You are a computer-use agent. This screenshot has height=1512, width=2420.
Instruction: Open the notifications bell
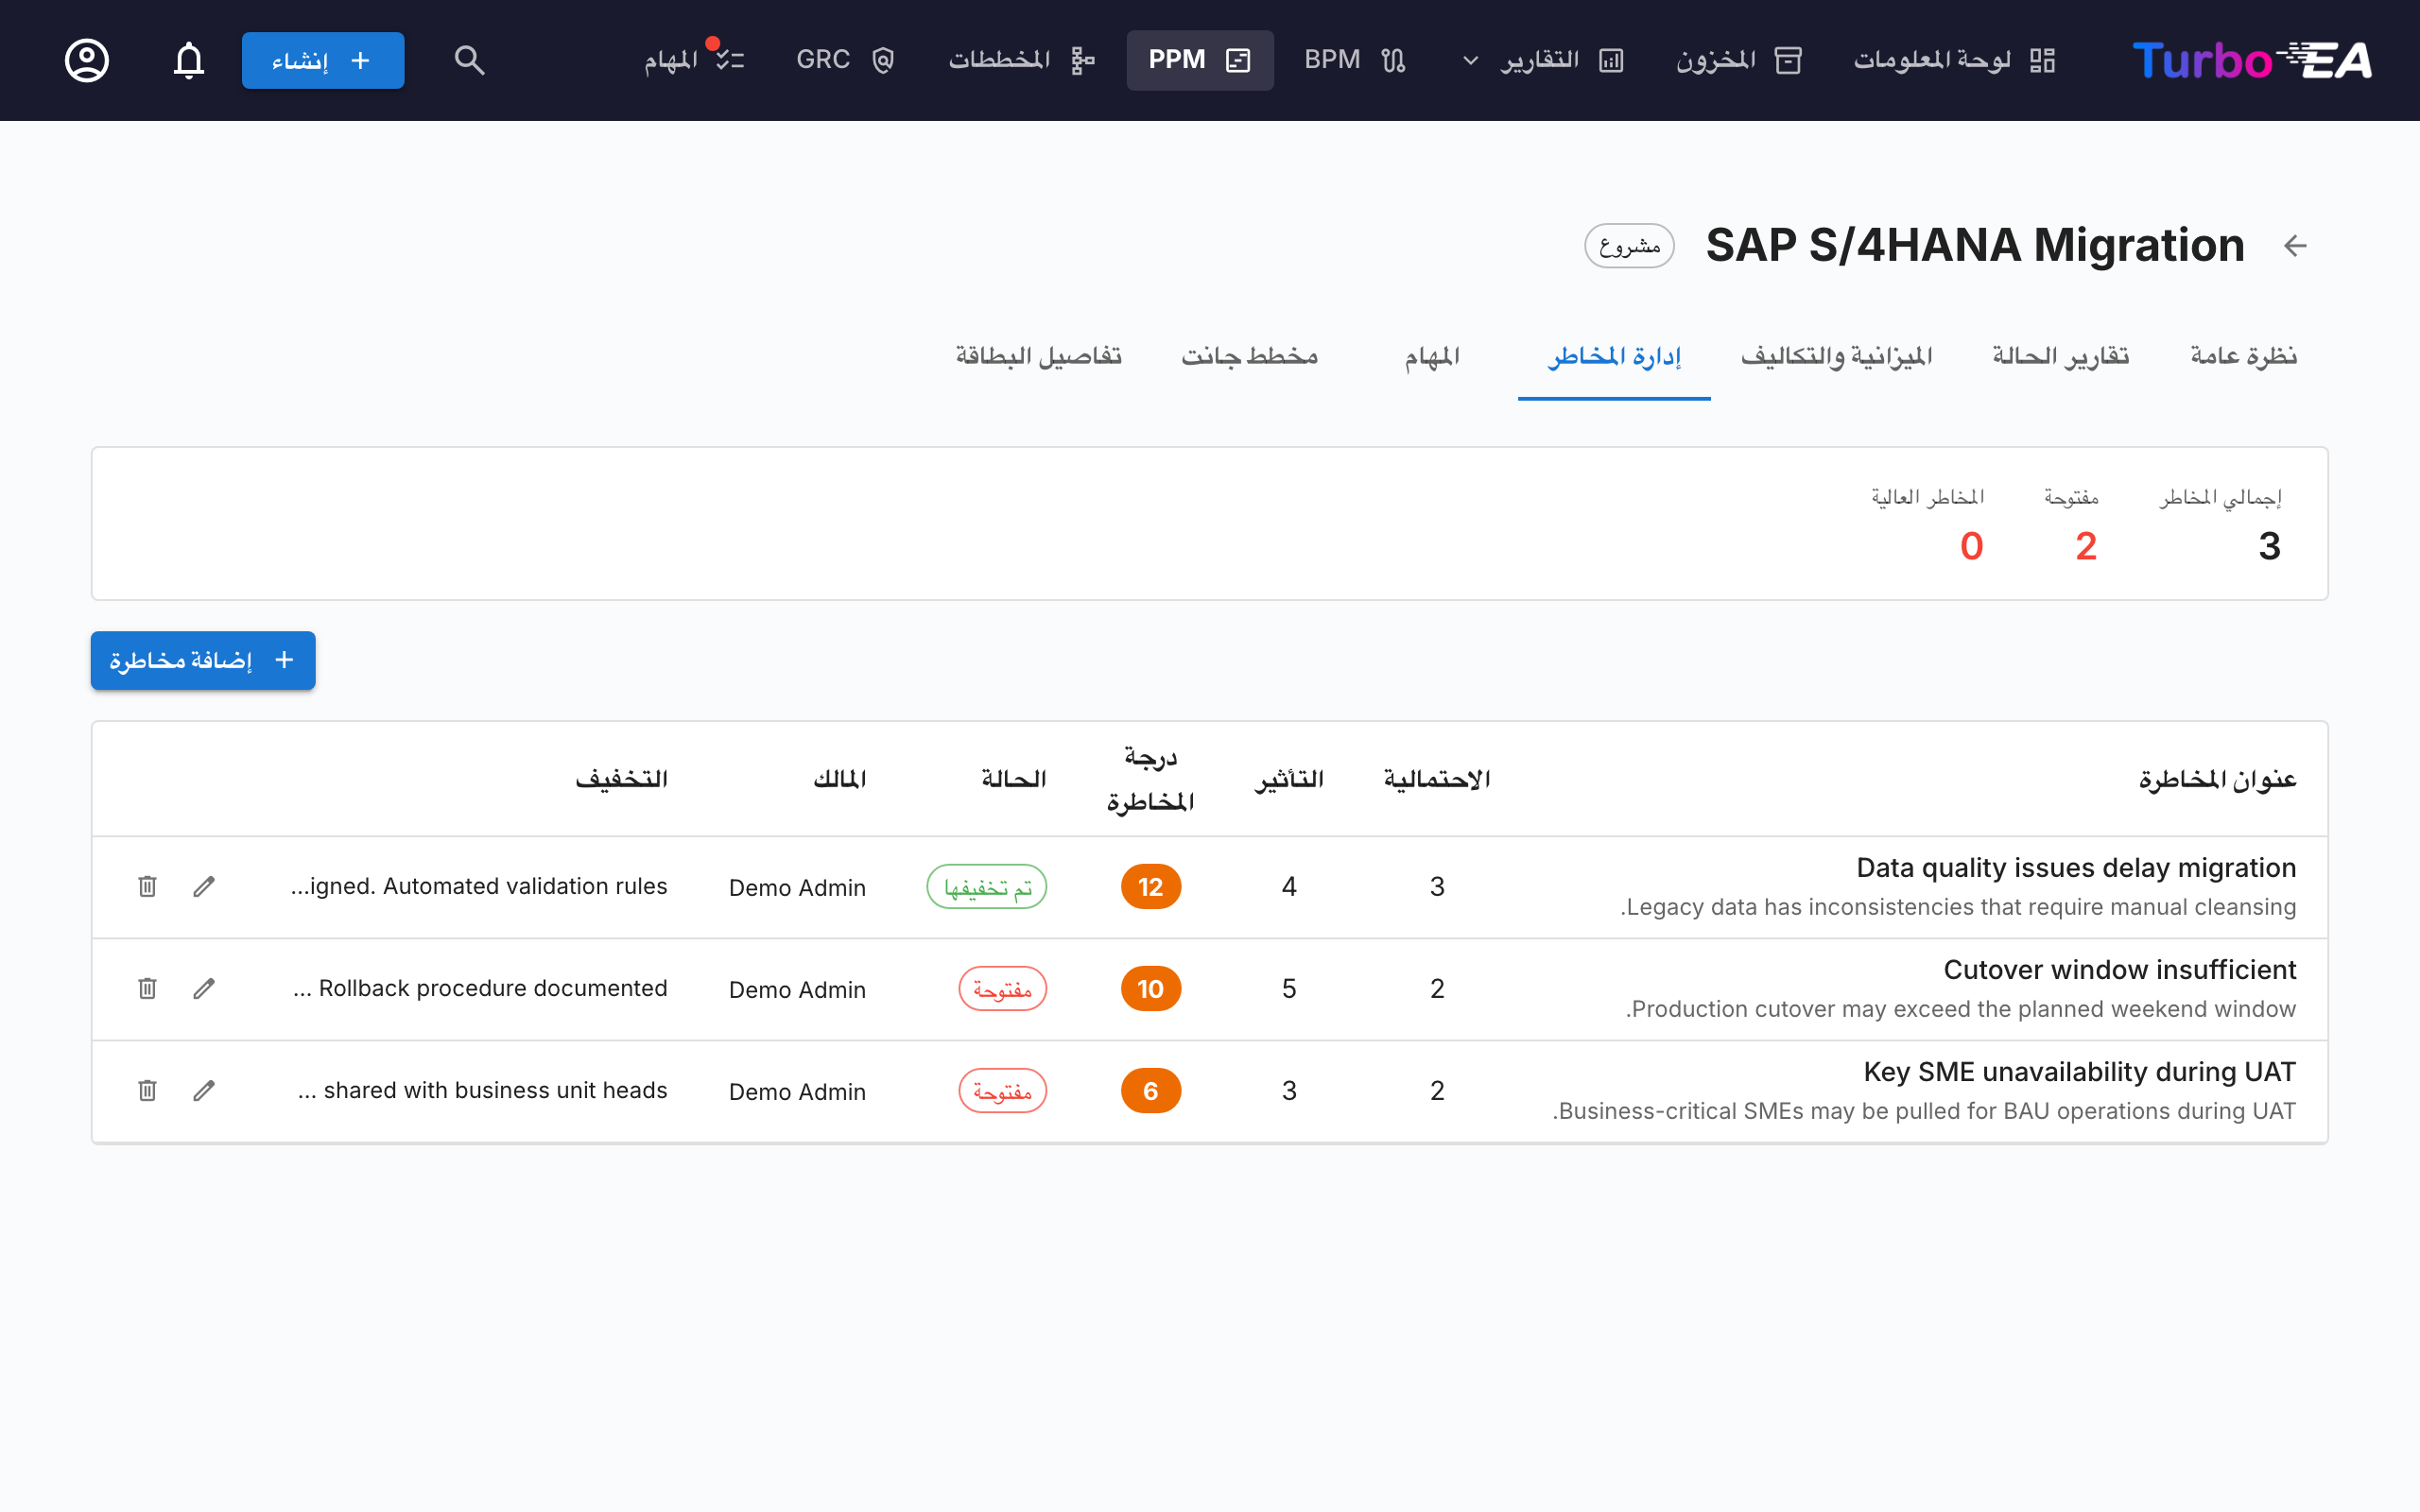188,60
